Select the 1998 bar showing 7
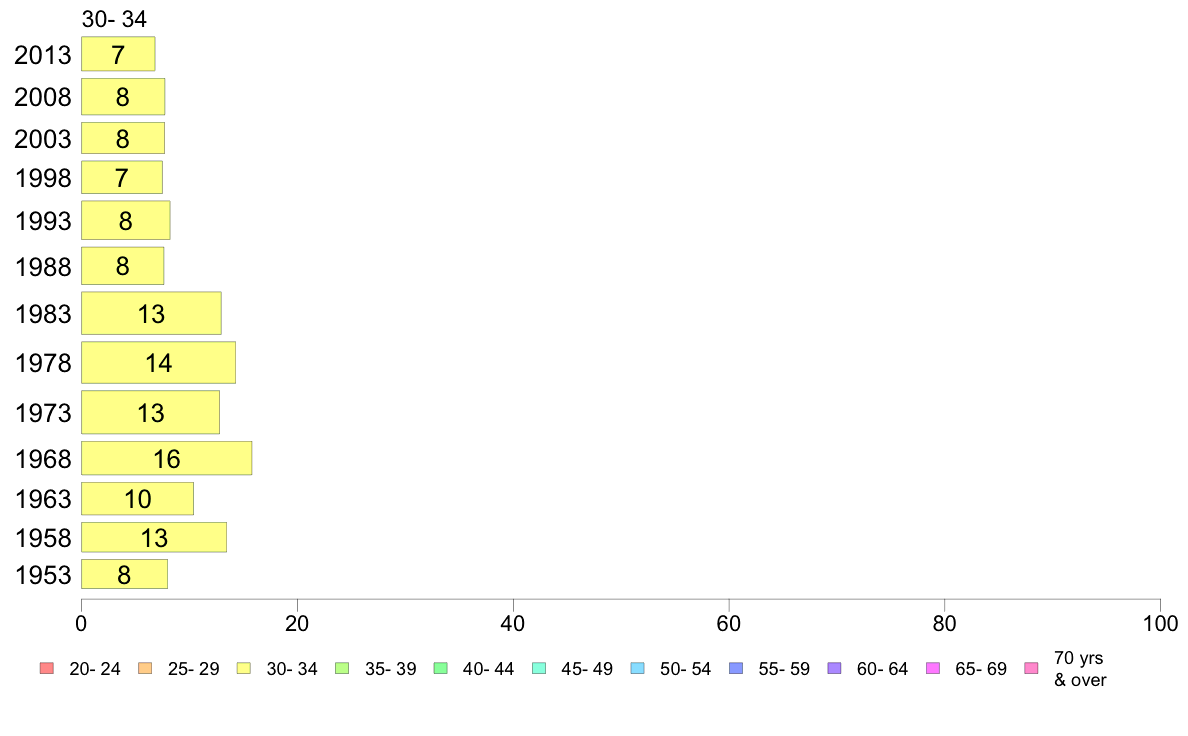Screen dimensions: 1188x736 (122, 177)
